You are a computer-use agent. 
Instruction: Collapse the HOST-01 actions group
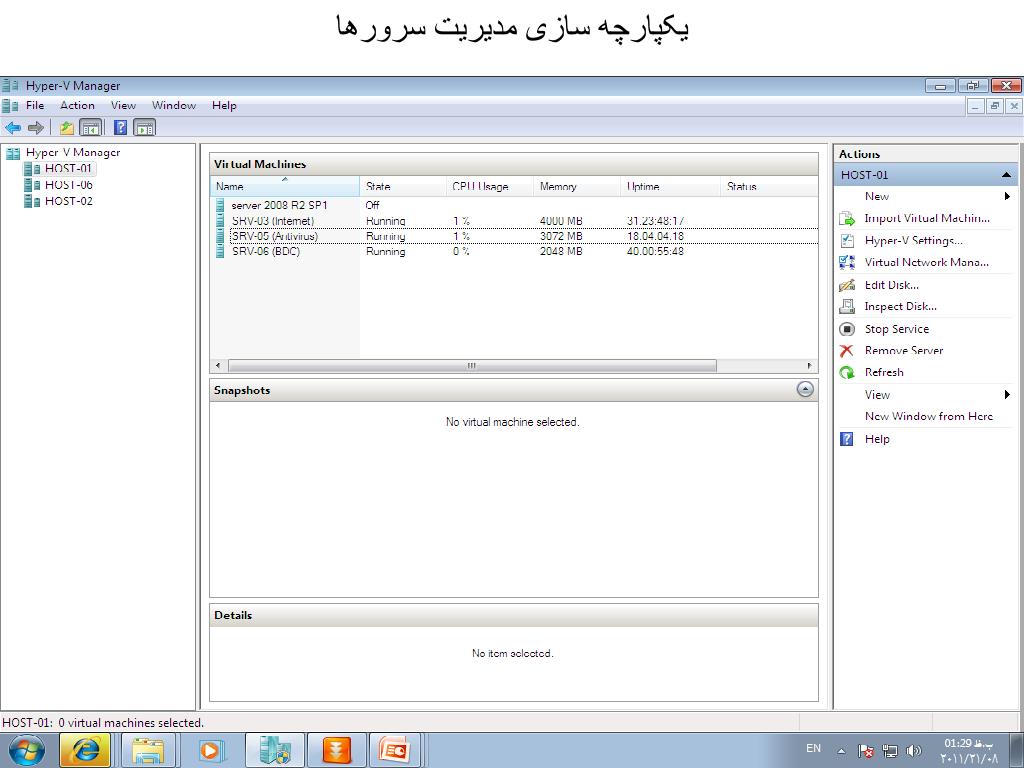tap(1006, 175)
